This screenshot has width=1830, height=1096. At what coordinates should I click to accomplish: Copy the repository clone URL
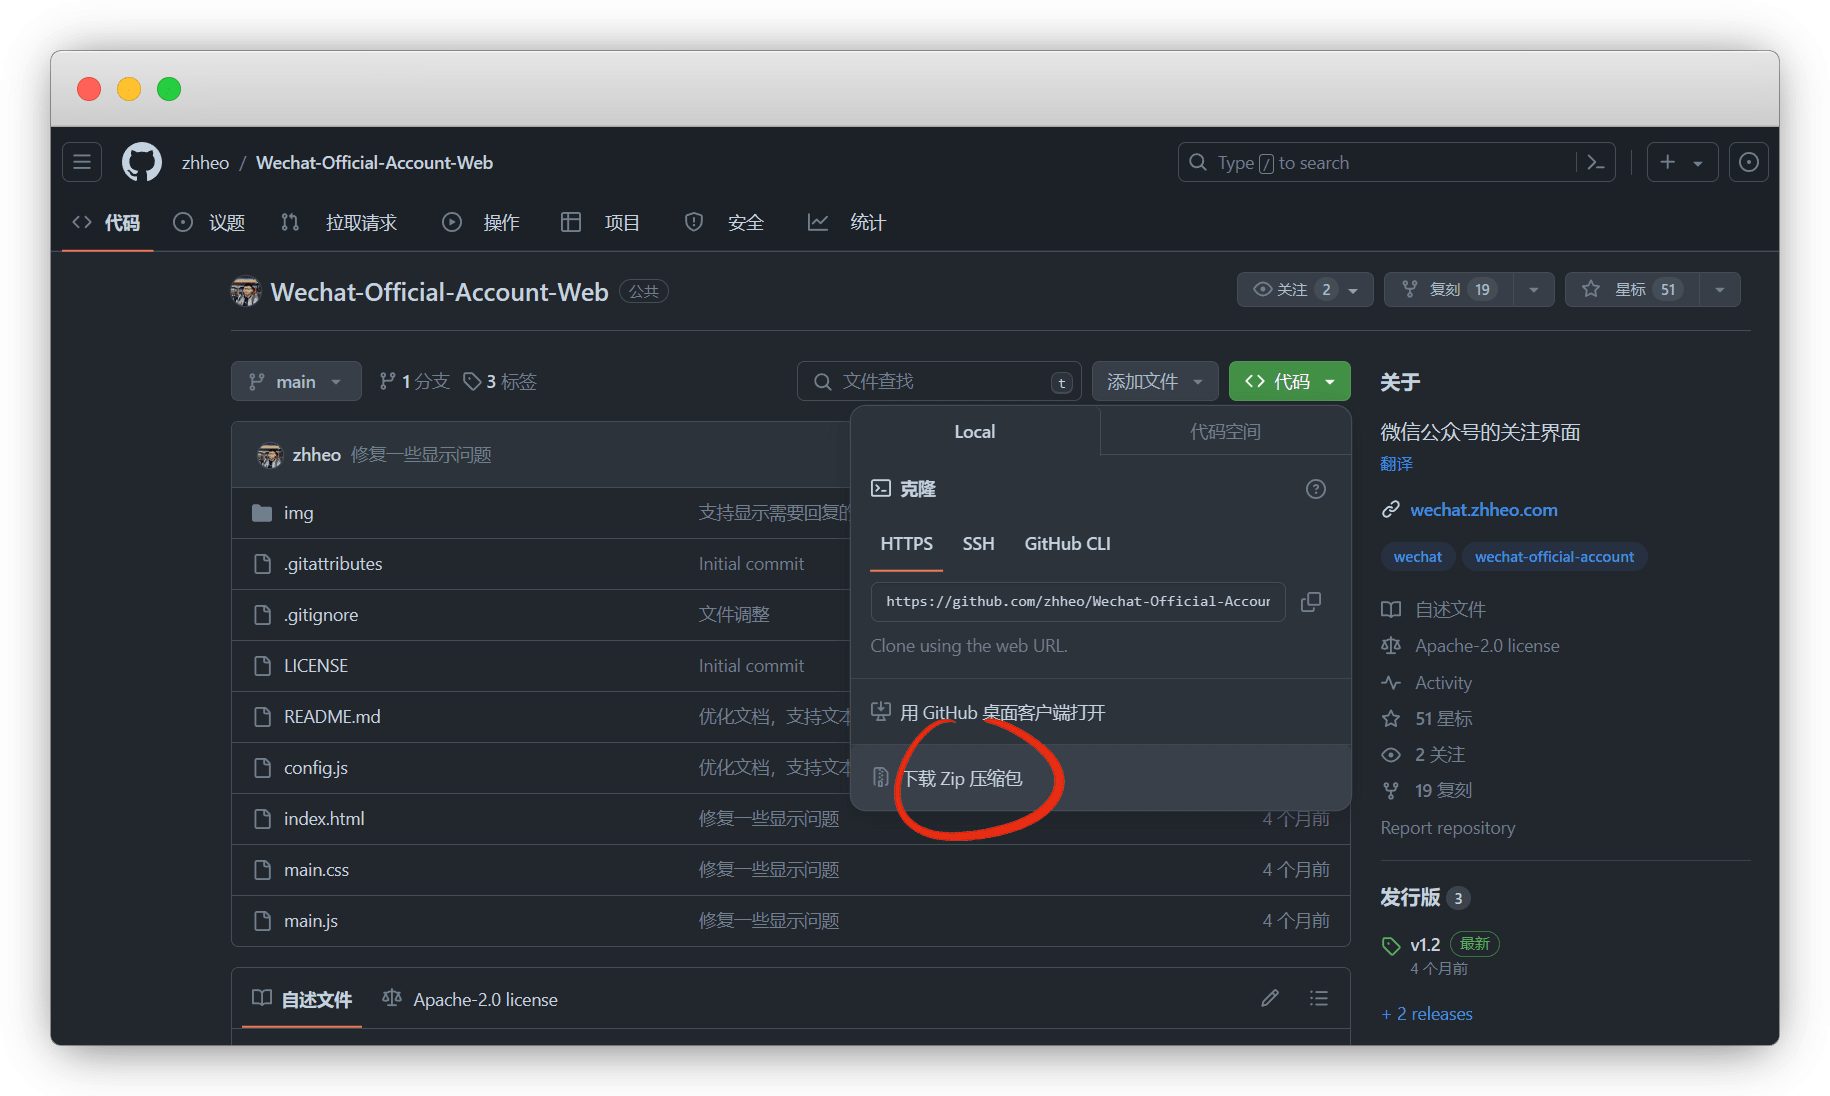click(x=1311, y=601)
